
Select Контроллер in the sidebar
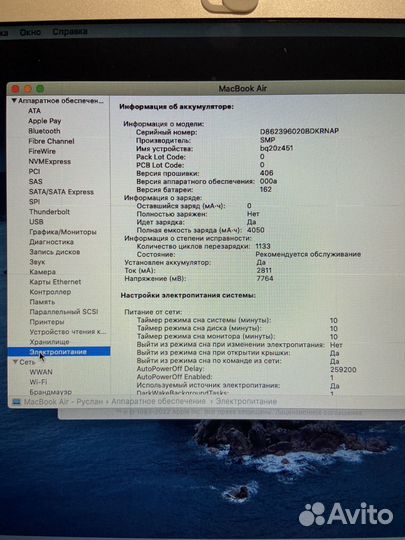point(50,292)
